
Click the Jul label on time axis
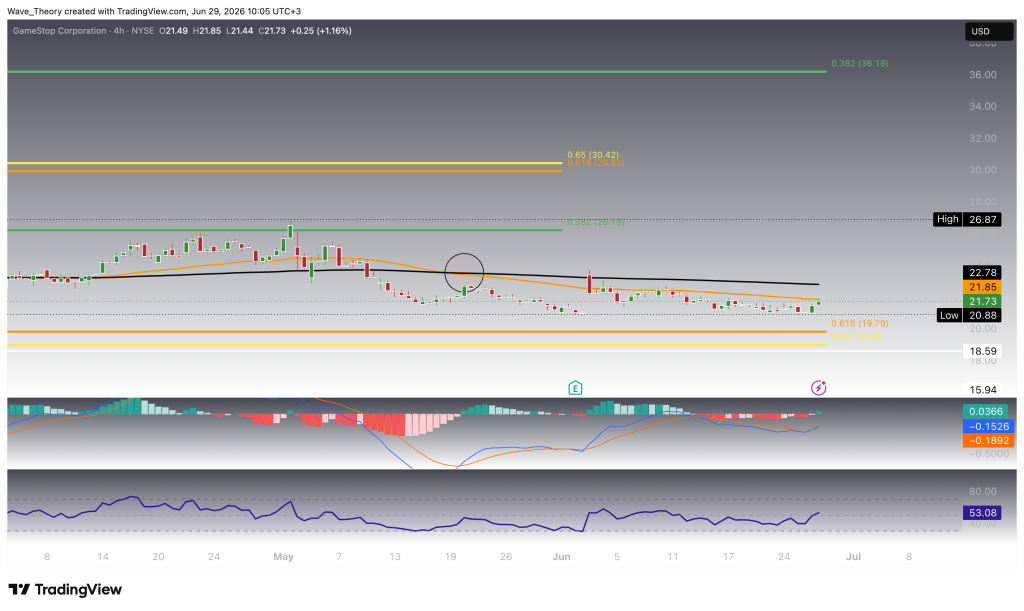(x=853, y=557)
